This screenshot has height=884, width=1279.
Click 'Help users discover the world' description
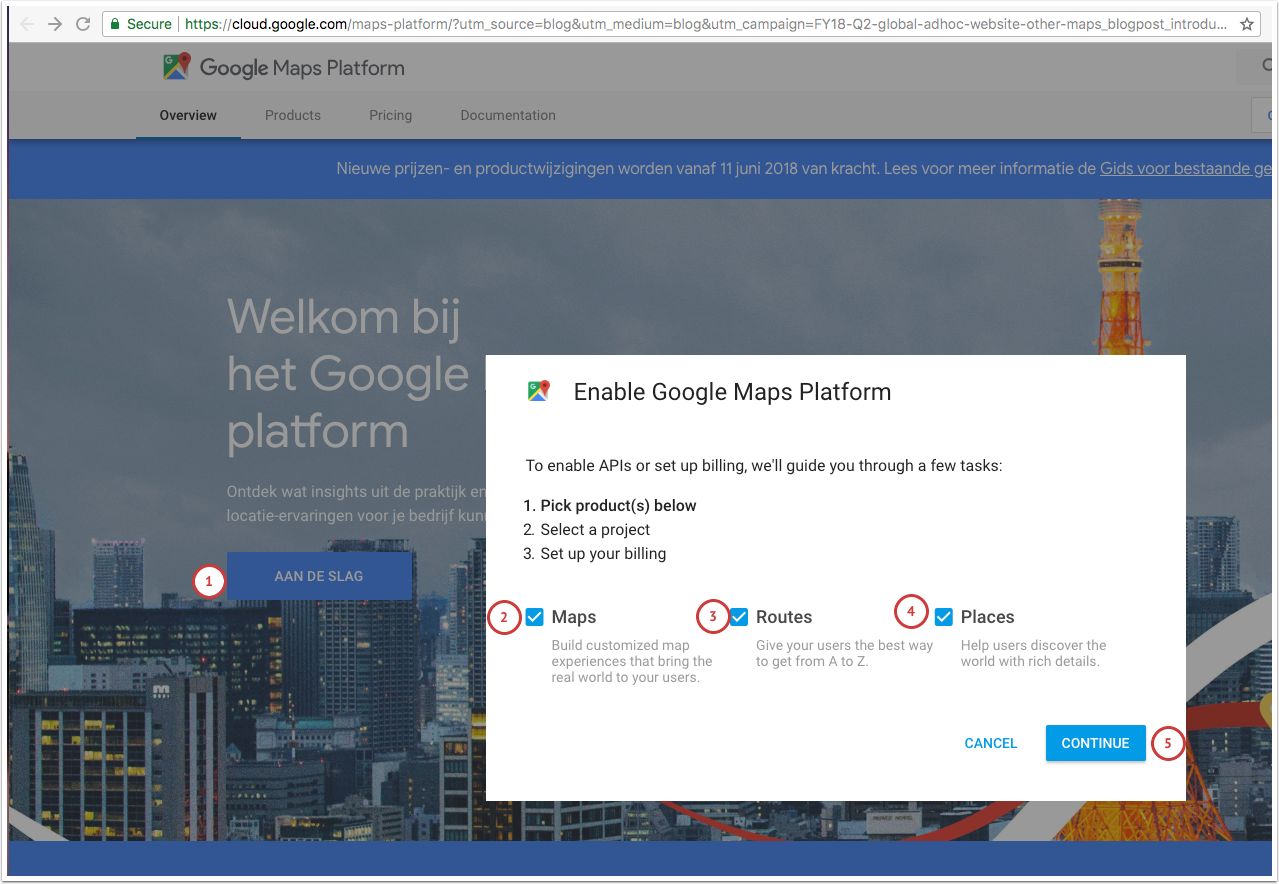click(x=1034, y=653)
